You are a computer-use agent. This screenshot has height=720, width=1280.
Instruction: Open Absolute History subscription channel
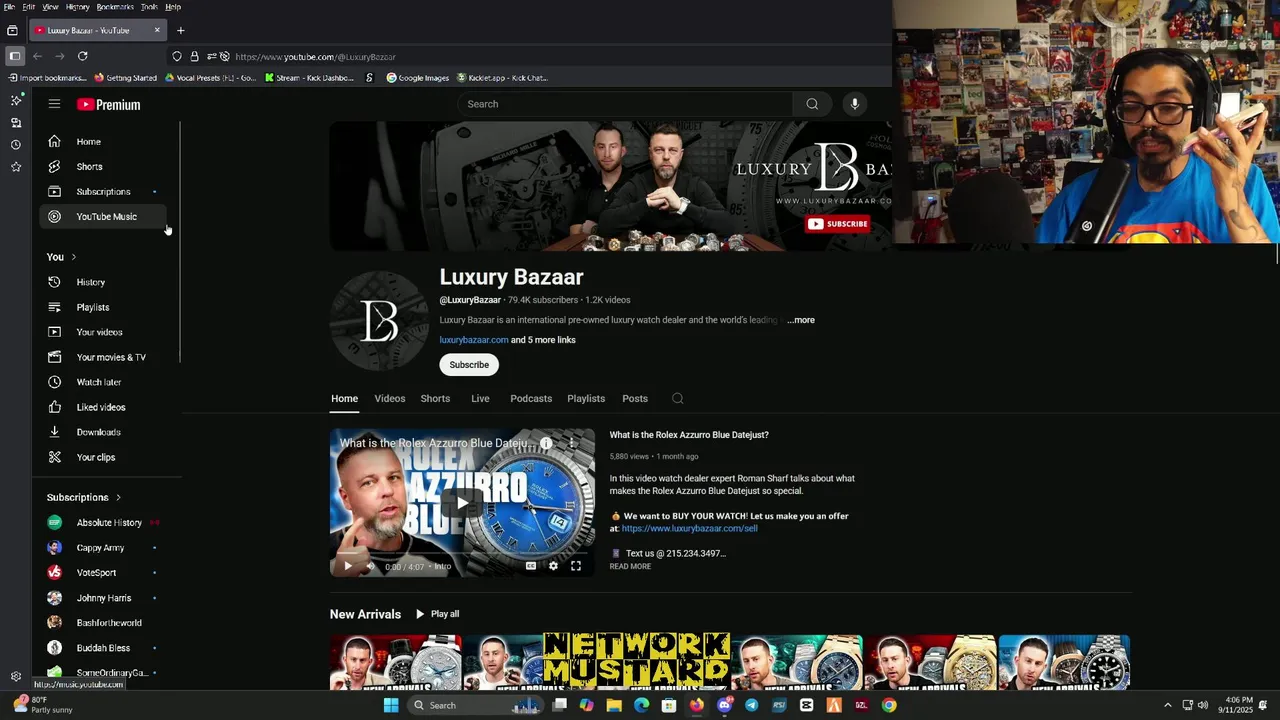point(104,523)
